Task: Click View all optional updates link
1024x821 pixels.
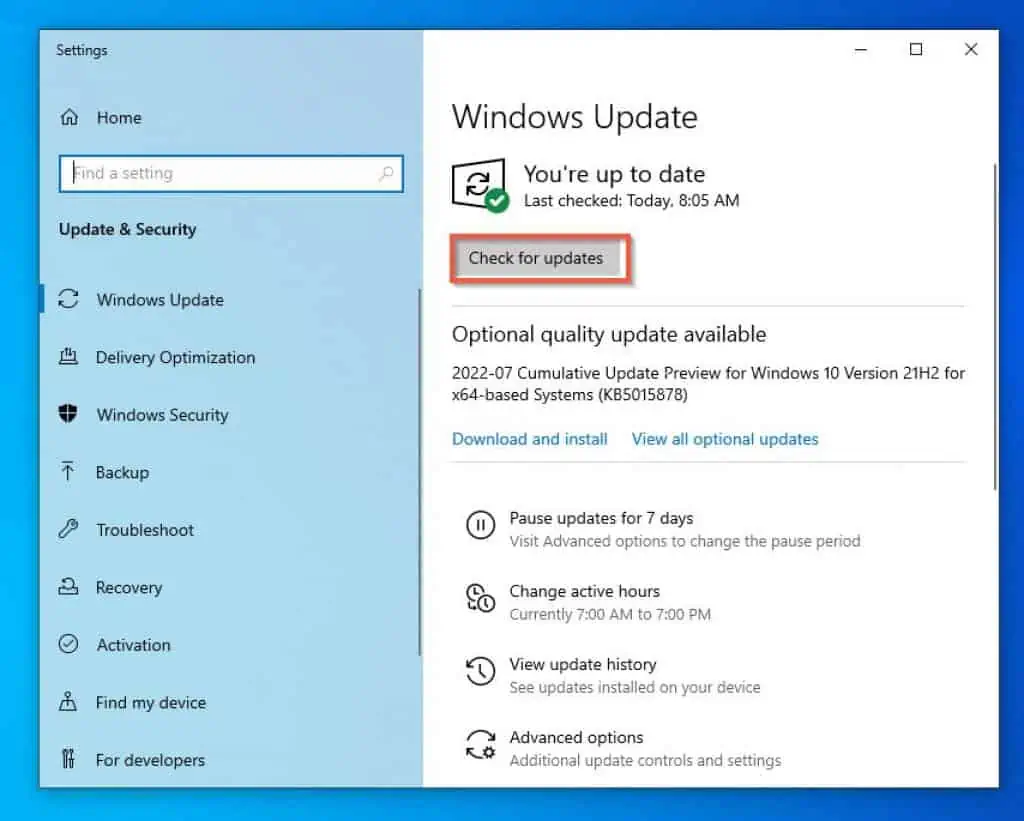Action: click(x=725, y=439)
